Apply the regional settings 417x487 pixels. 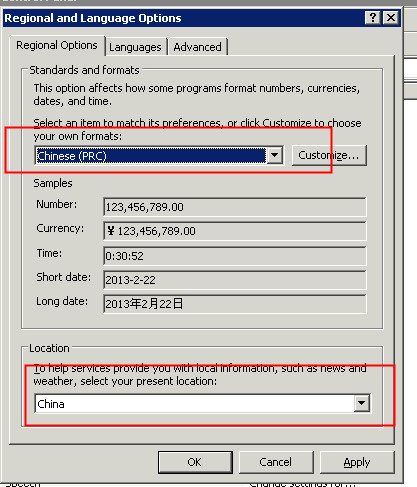357,462
